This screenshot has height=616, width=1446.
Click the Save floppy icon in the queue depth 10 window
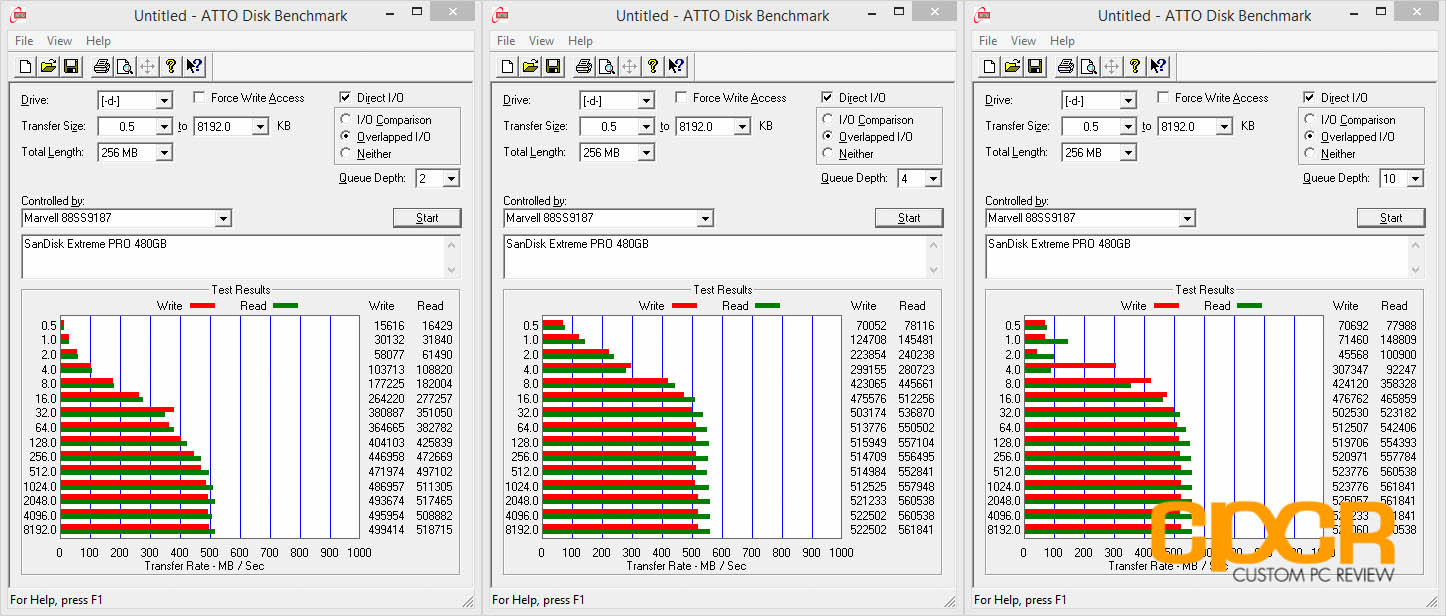[x=1035, y=67]
